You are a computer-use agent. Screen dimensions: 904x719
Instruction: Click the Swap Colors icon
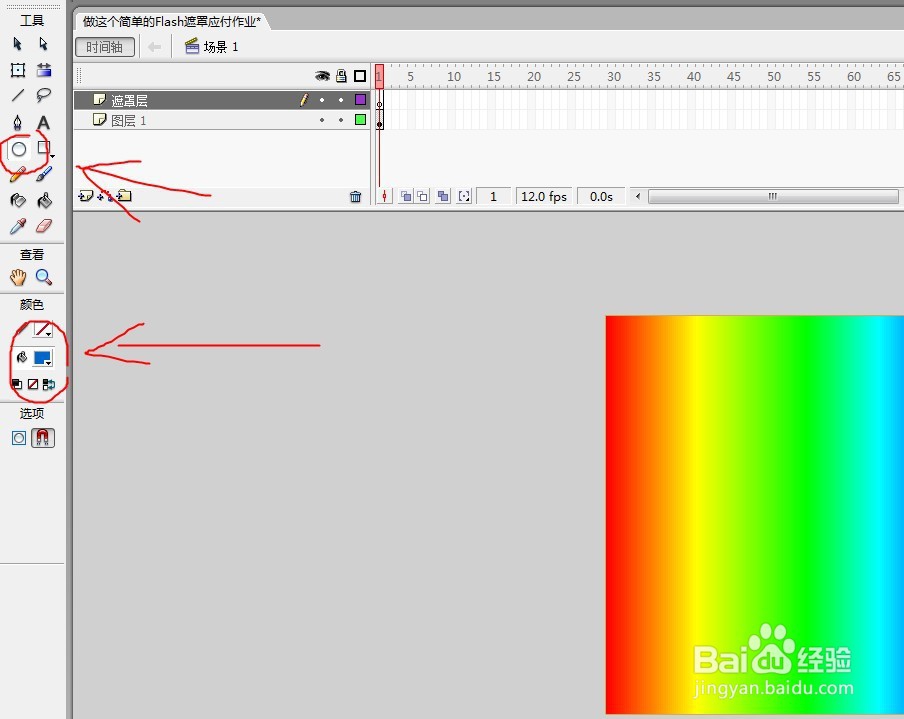[x=49, y=384]
